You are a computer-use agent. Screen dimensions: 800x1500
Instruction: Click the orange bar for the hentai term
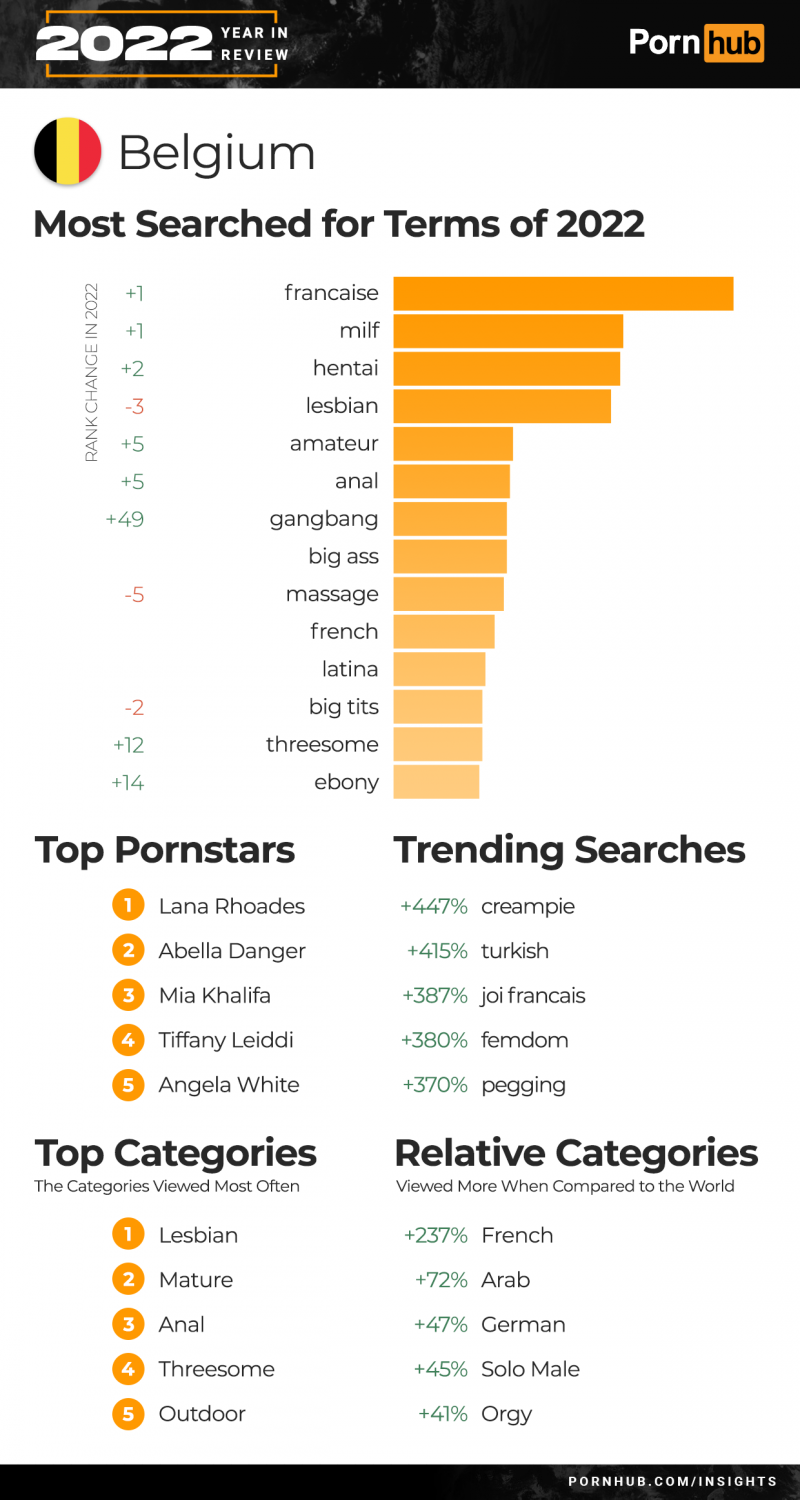tap(506, 368)
